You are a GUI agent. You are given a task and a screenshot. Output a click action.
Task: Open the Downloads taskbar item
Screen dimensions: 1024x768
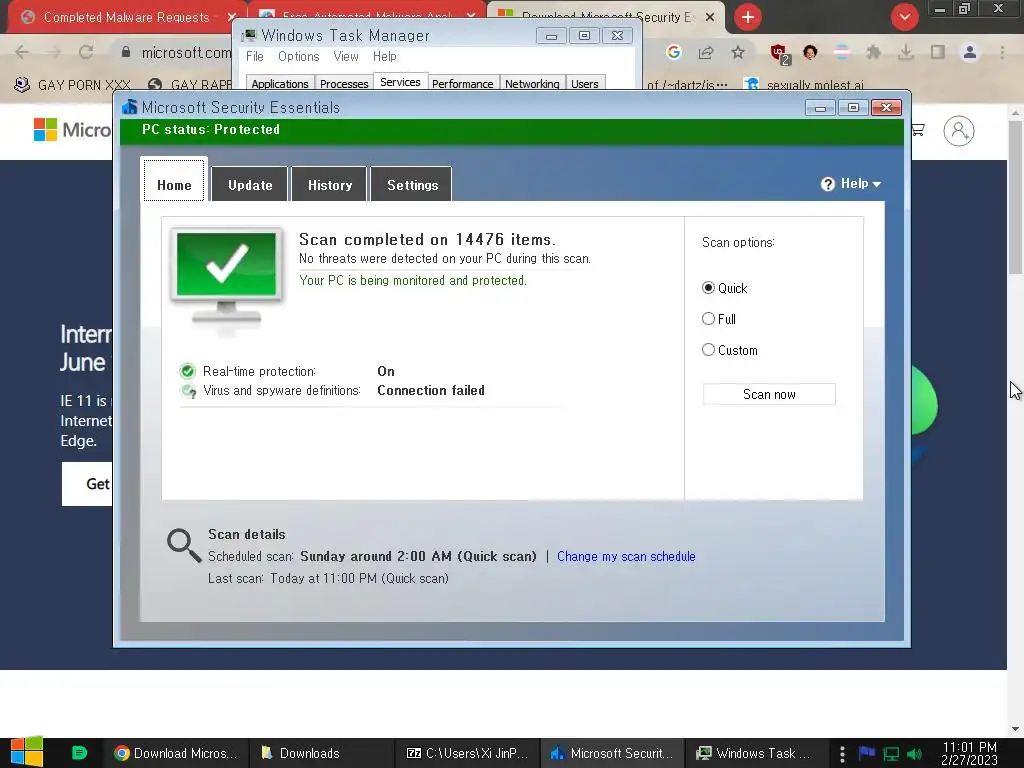click(x=321, y=753)
